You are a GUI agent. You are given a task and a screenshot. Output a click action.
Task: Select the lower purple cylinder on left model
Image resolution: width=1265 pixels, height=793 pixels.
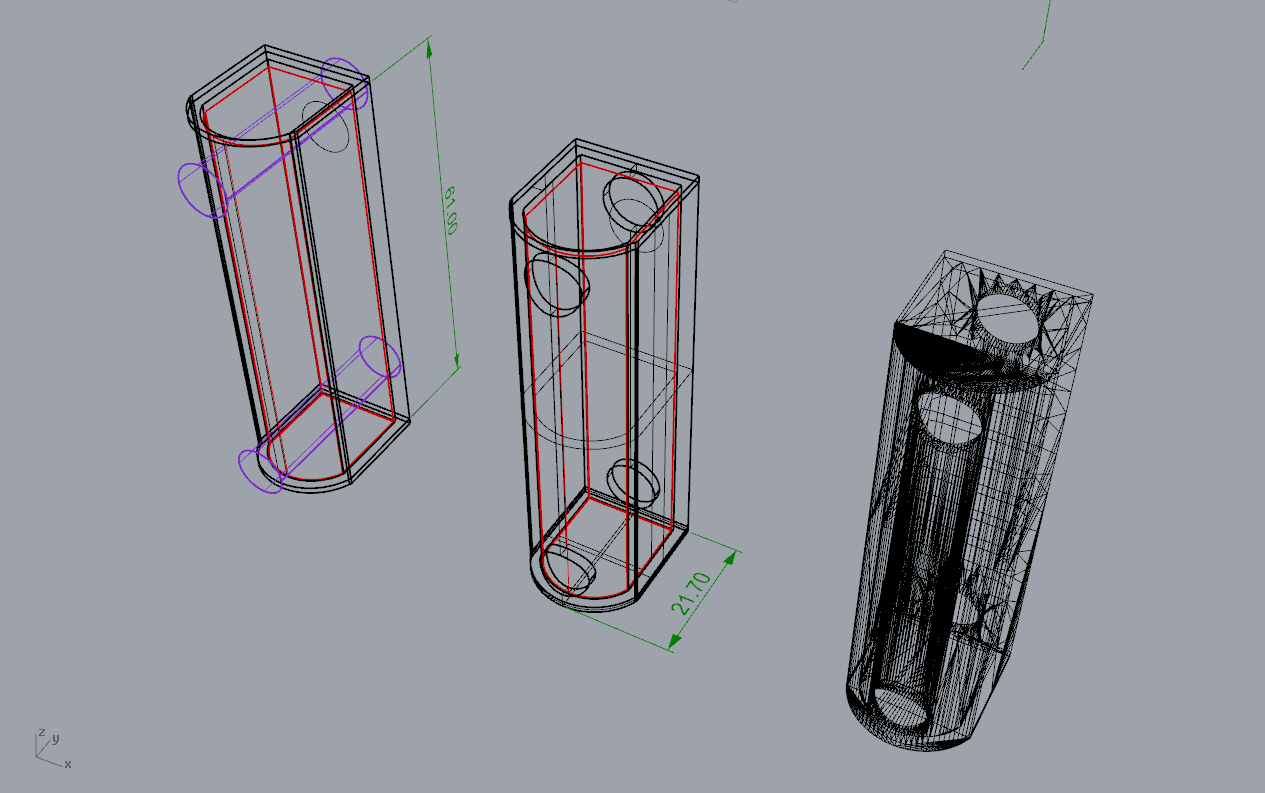(x=320, y=414)
